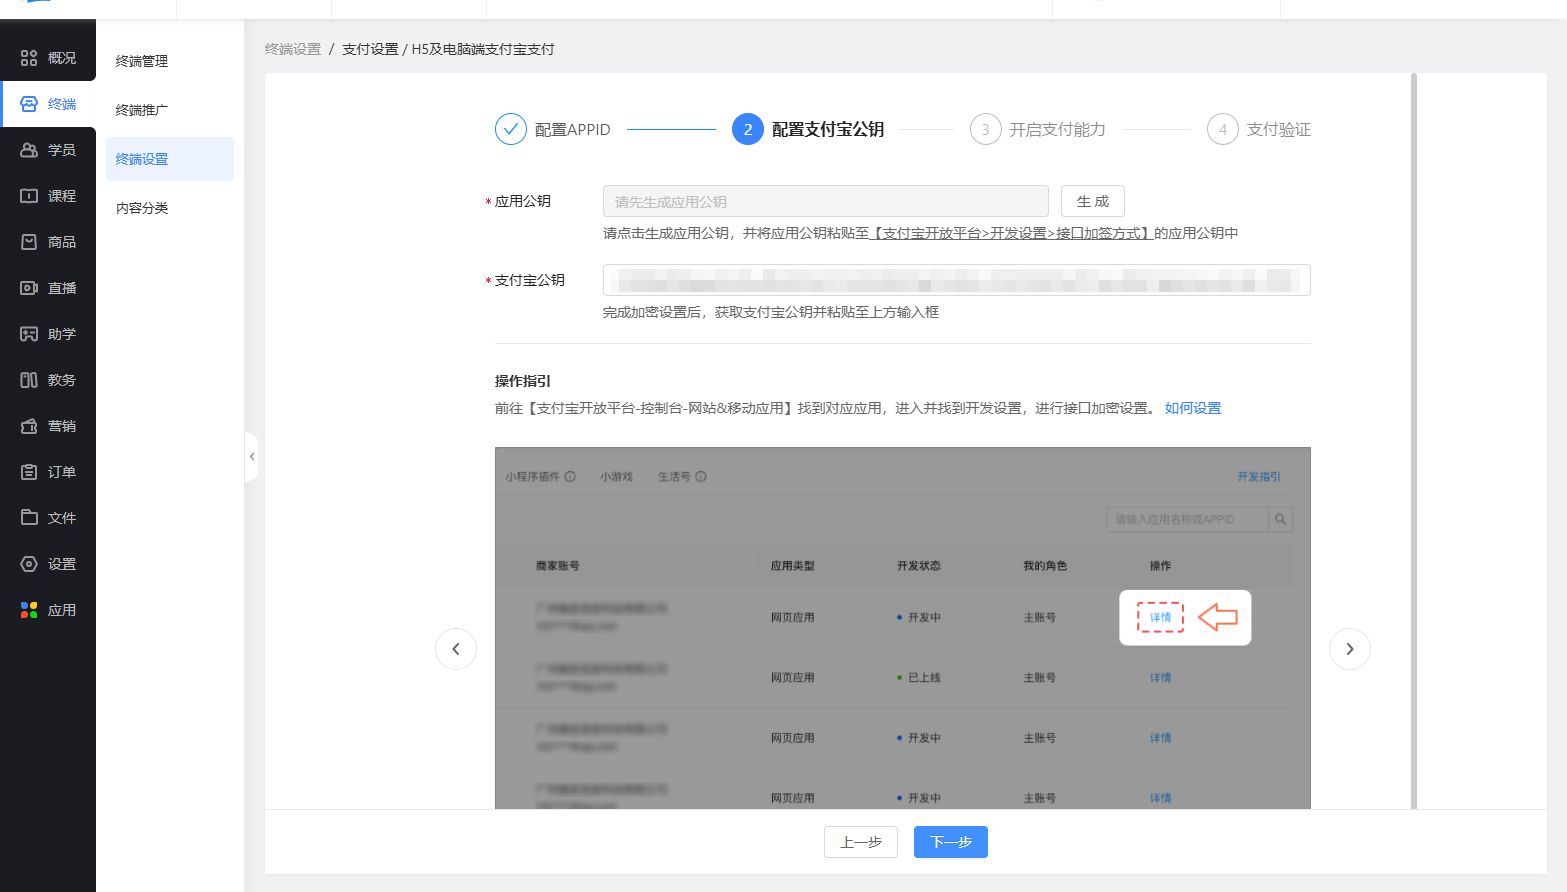Open the 商品 products sidebar icon

(x=29, y=242)
